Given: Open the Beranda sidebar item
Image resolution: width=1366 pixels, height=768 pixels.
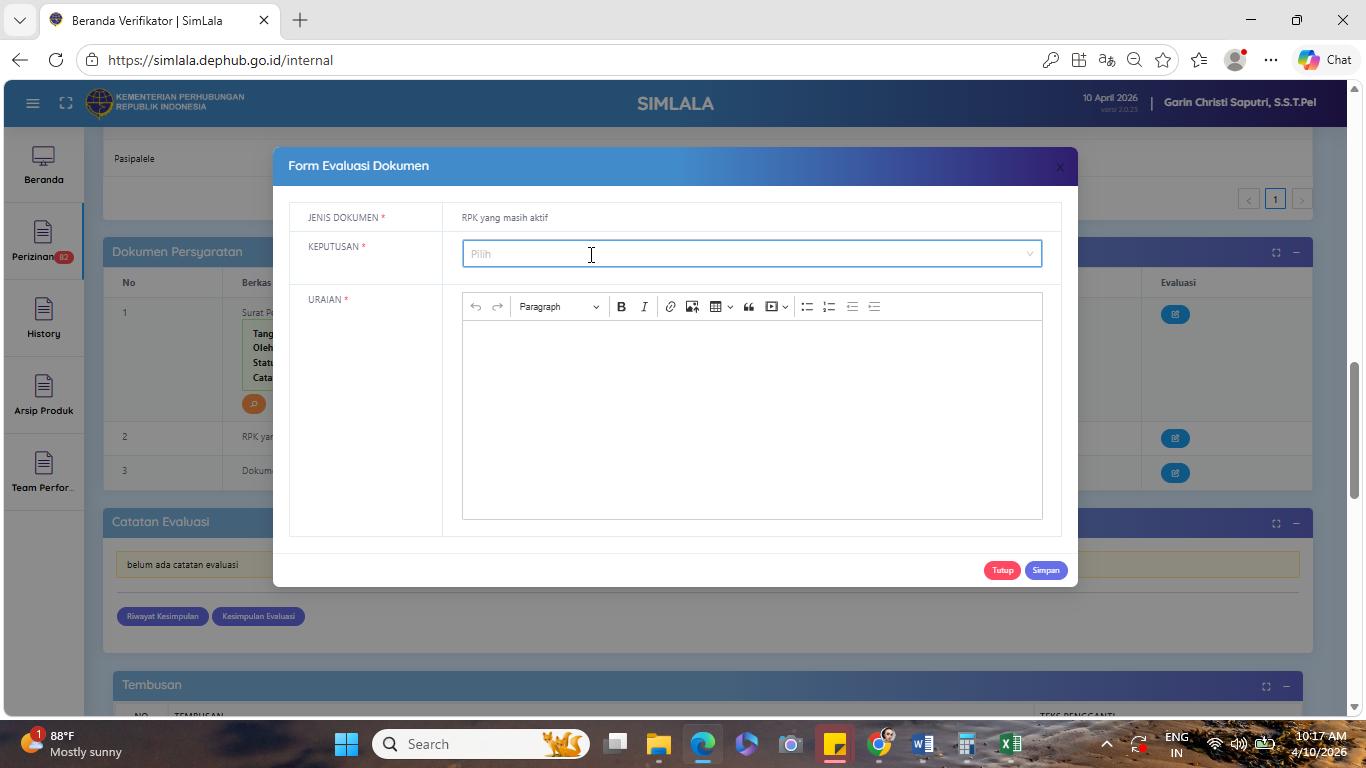Looking at the screenshot, I should (x=43, y=166).
